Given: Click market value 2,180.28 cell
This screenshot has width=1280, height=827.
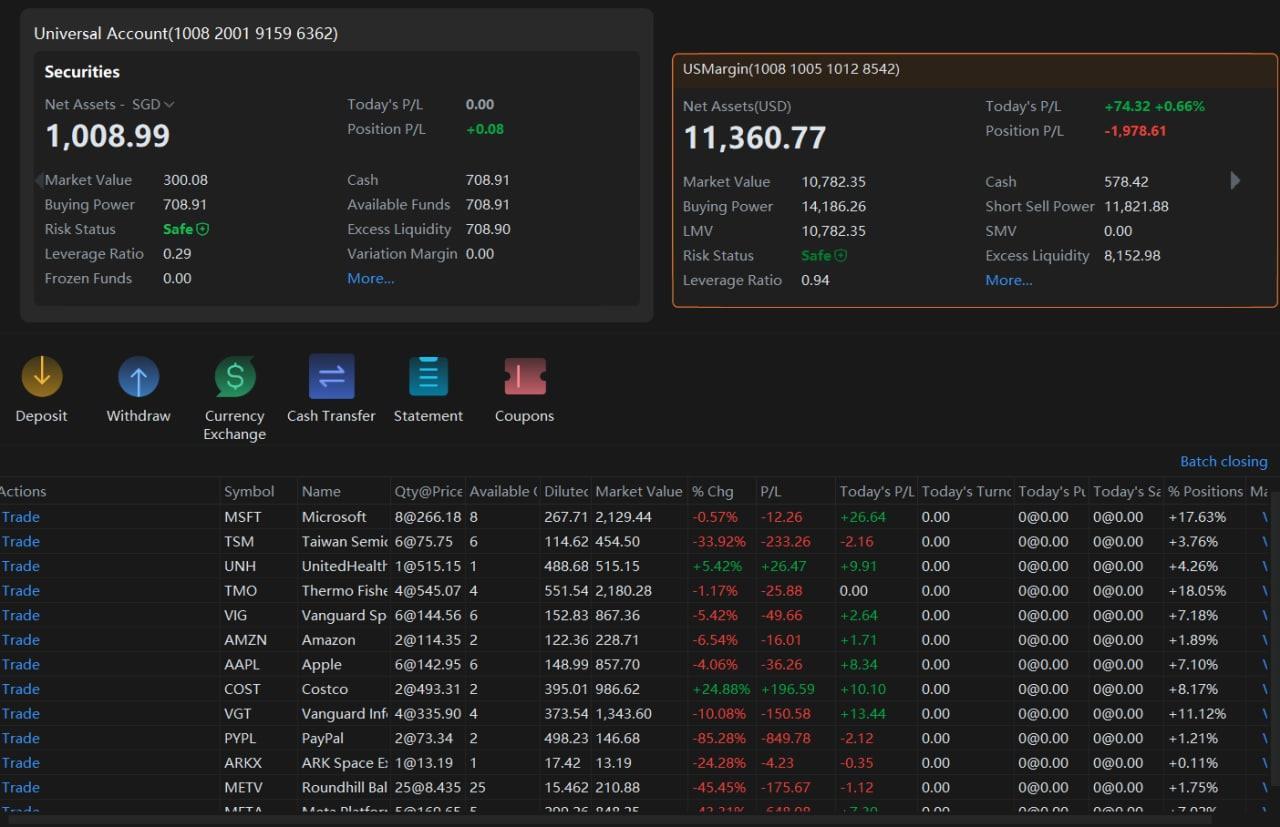Looking at the screenshot, I should [x=623, y=590].
